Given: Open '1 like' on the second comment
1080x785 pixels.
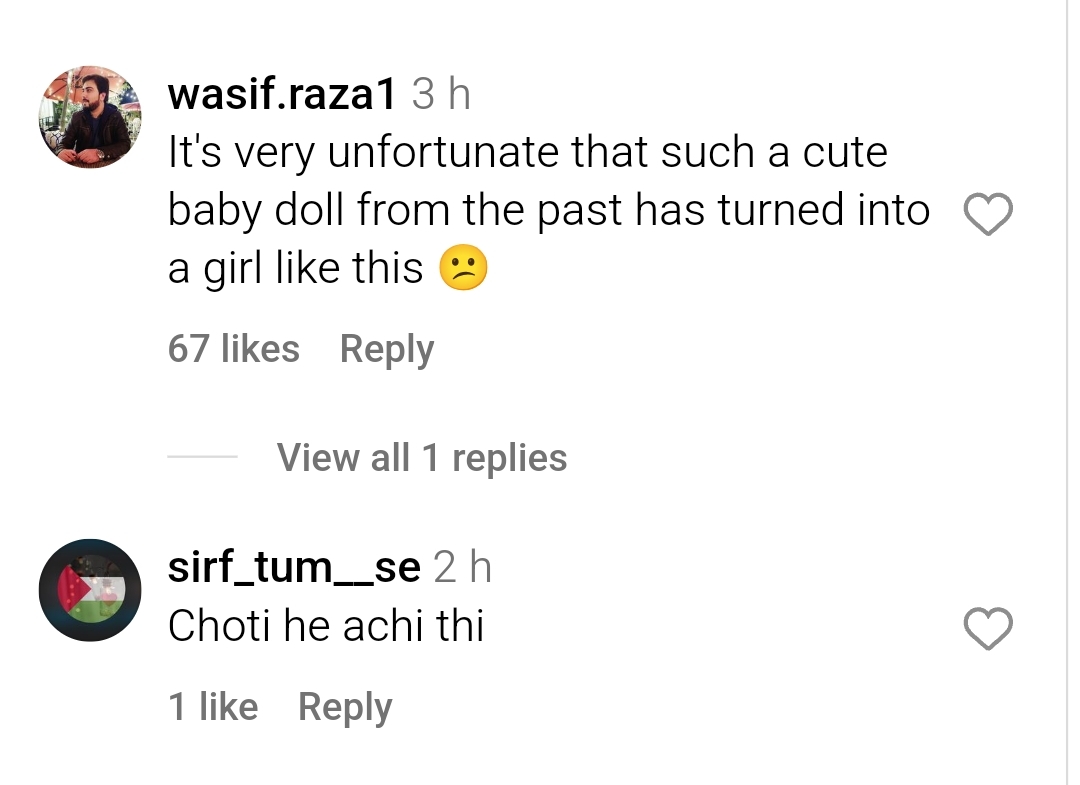Looking at the screenshot, I should click(212, 706).
